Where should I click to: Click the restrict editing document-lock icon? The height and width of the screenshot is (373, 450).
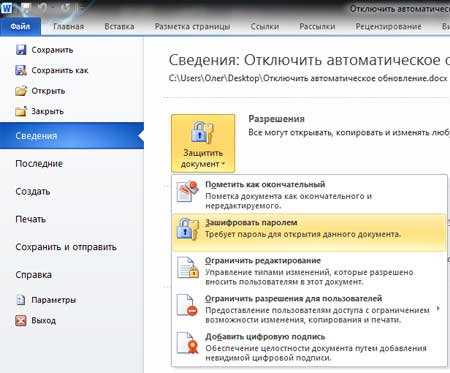[188, 267]
